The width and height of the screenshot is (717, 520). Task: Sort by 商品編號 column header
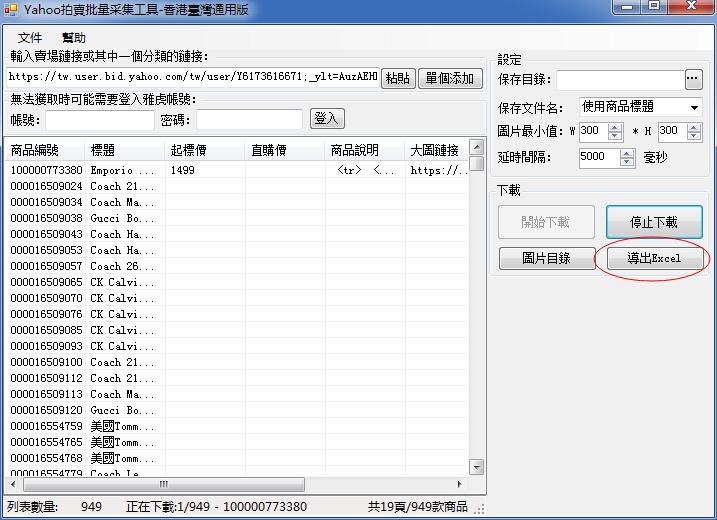click(x=44, y=150)
